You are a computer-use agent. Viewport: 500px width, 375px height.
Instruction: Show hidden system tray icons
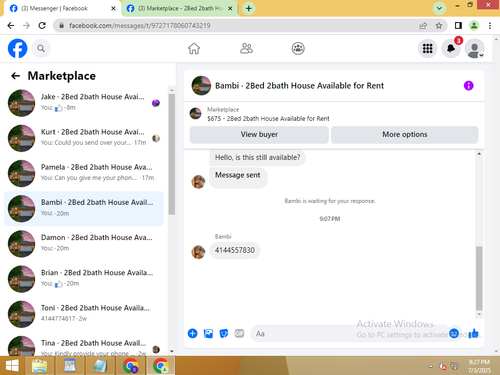(431, 366)
